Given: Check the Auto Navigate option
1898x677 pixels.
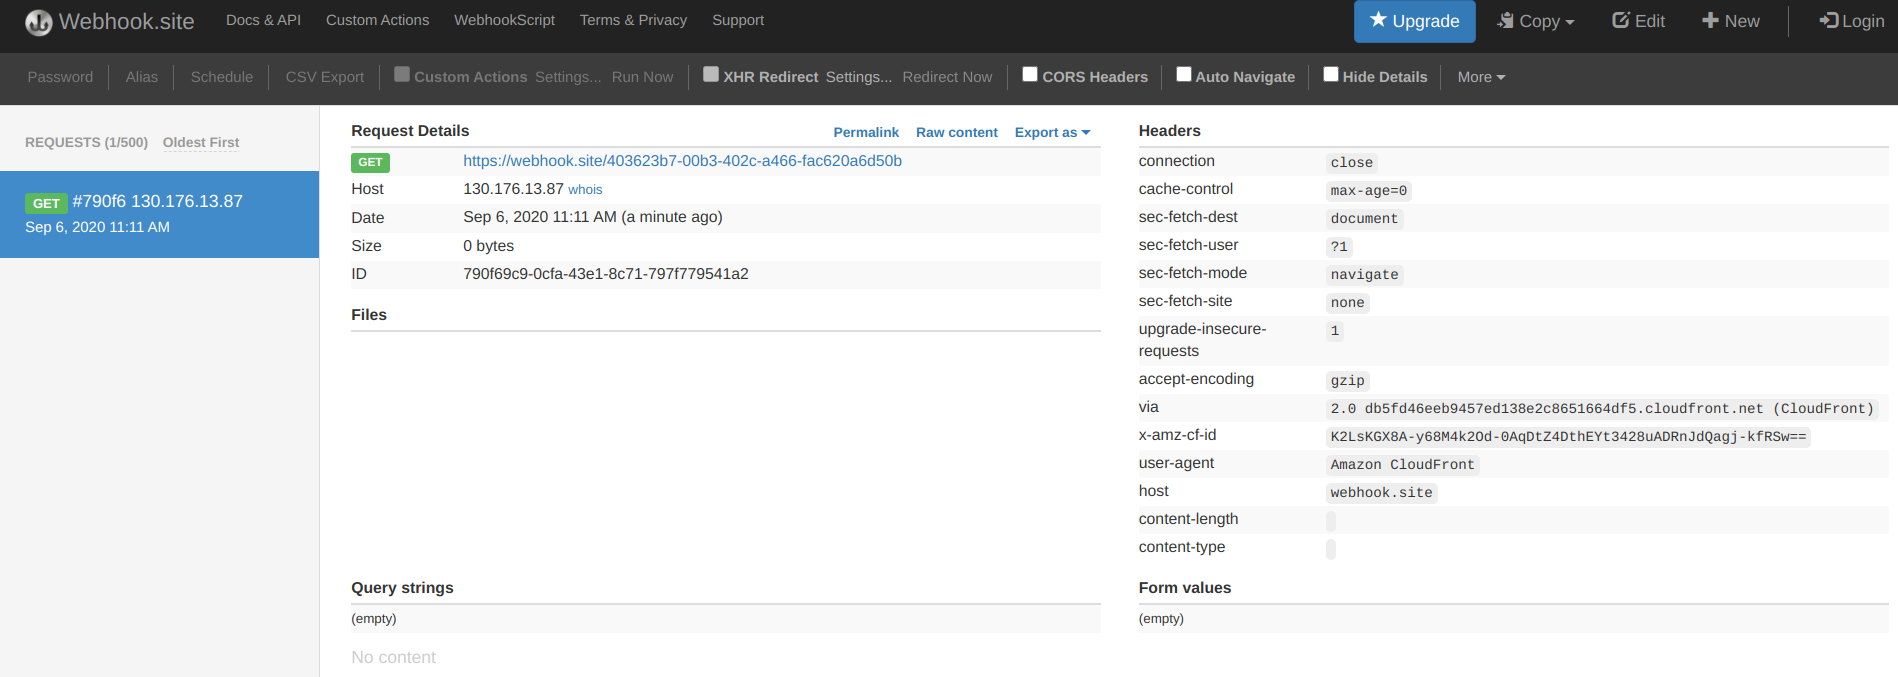Looking at the screenshot, I should tap(1184, 75).
